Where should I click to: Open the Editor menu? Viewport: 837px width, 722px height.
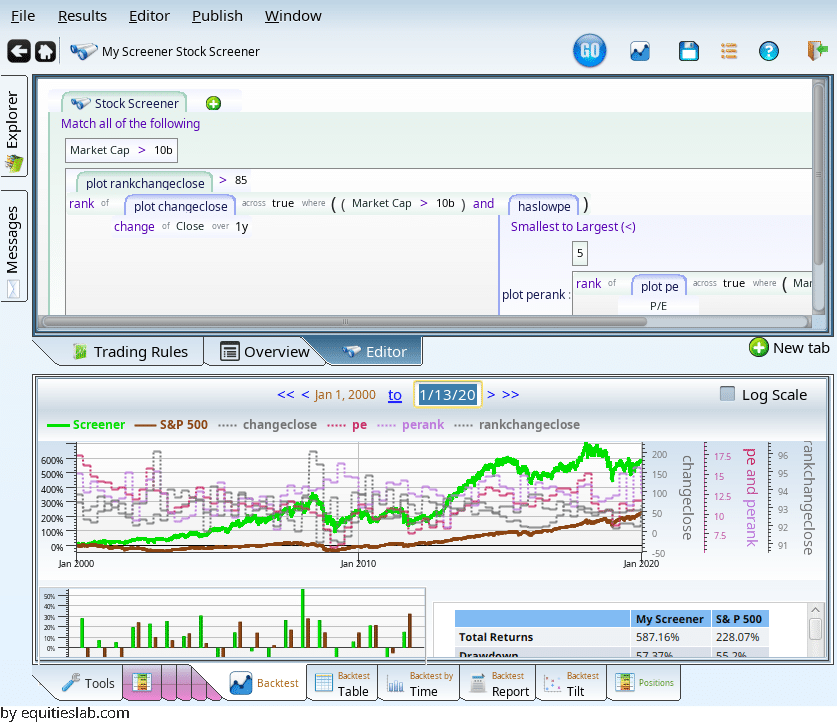click(149, 16)
